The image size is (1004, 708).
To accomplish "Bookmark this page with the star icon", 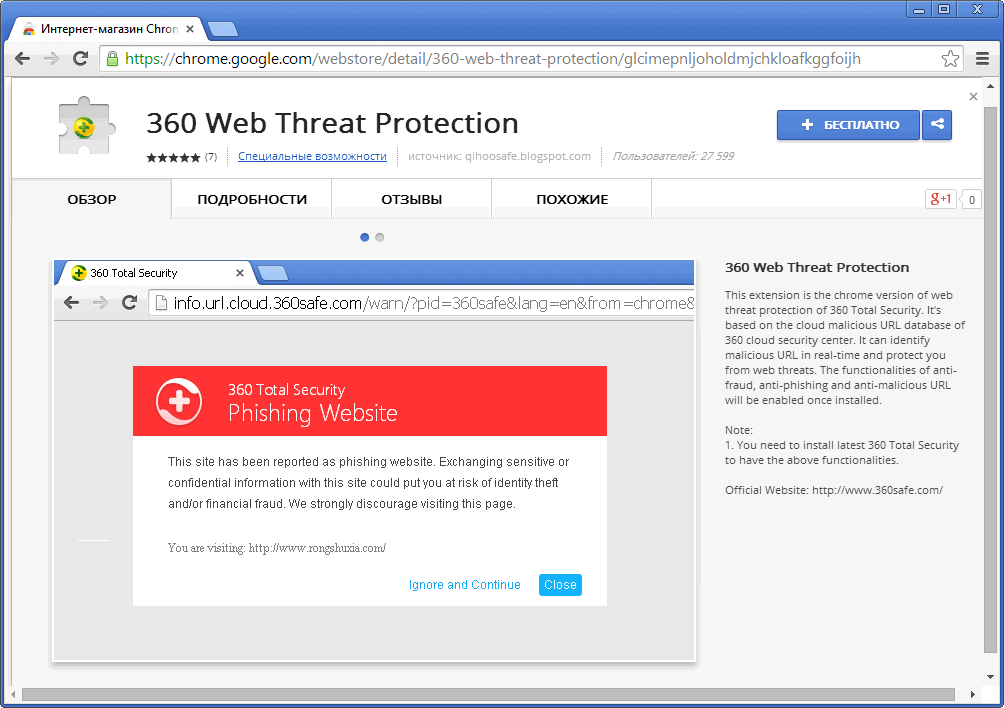I will [x=950, y=59].
